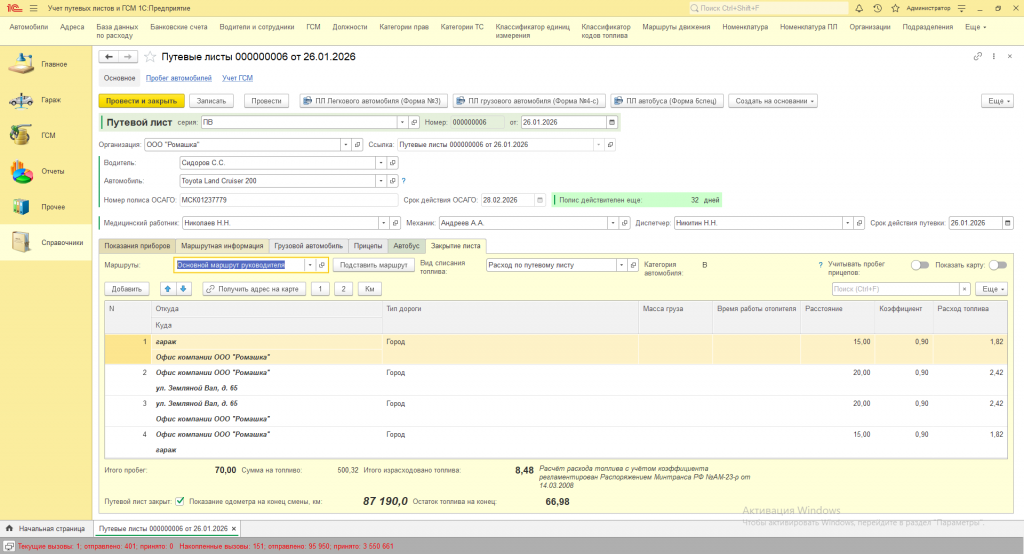Viewport: 1024px width, 554px height.
Task: Open calendar picker for document date
Action: 612,122
